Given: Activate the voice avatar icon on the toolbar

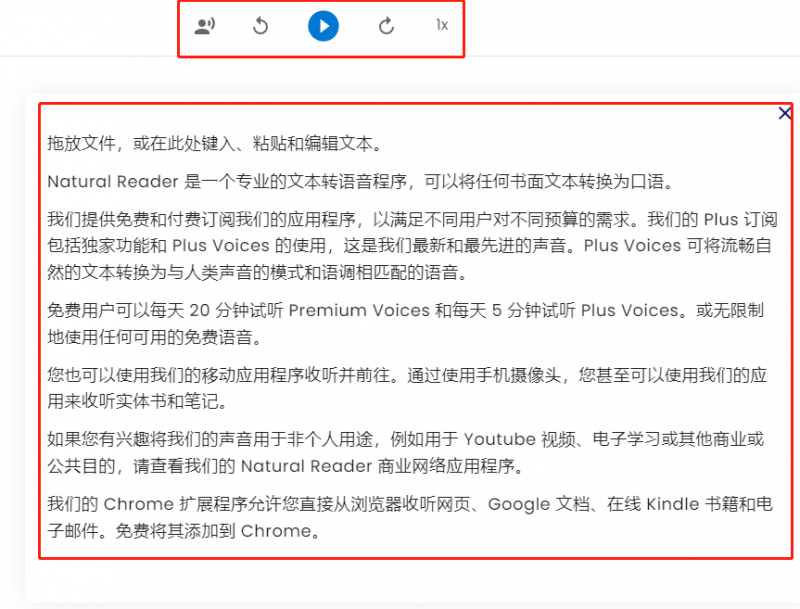Looking at the screenshot, I should coord(204,26).
